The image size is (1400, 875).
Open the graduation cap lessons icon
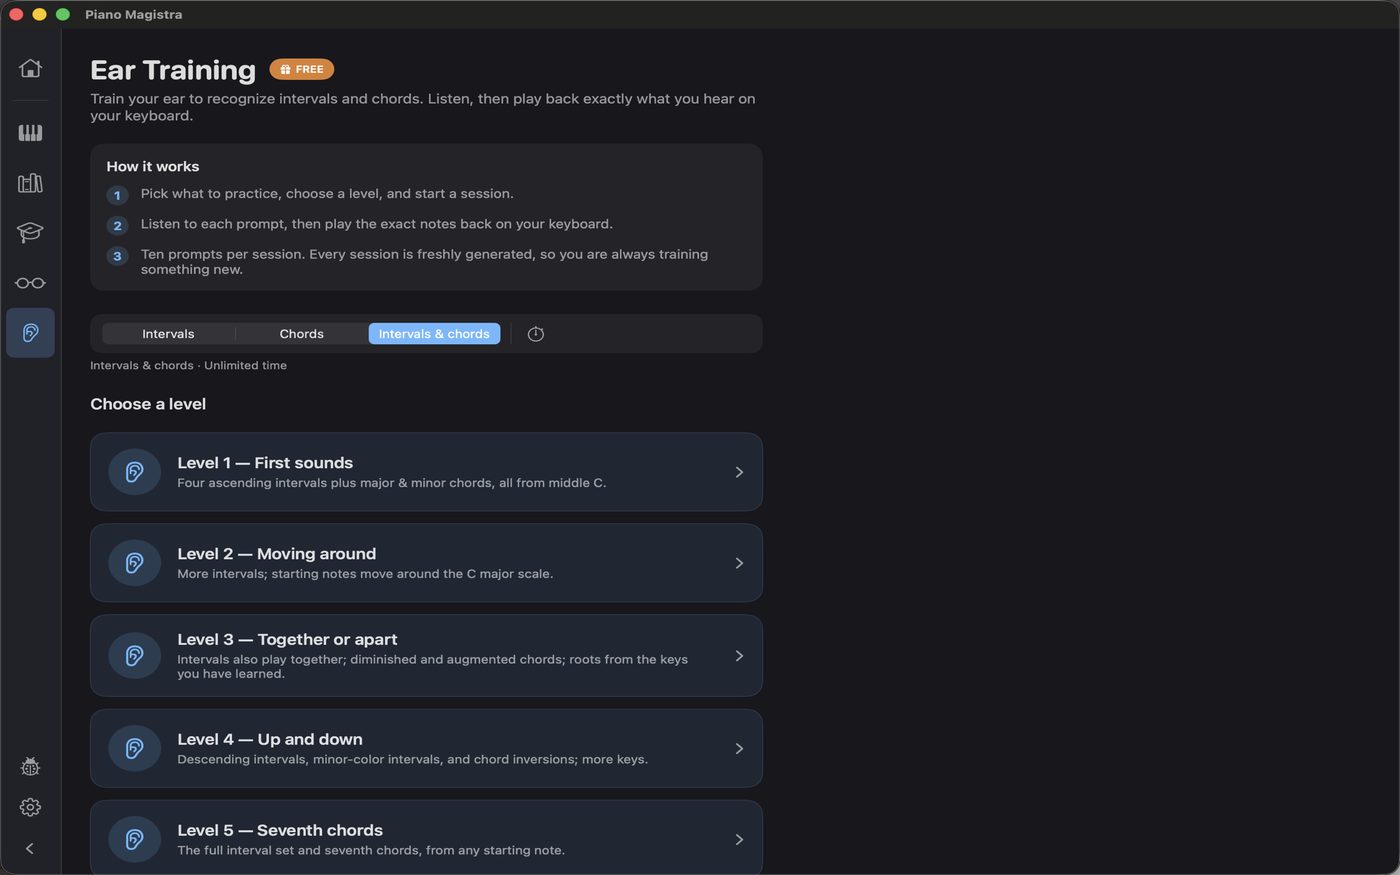coord(30,232)
